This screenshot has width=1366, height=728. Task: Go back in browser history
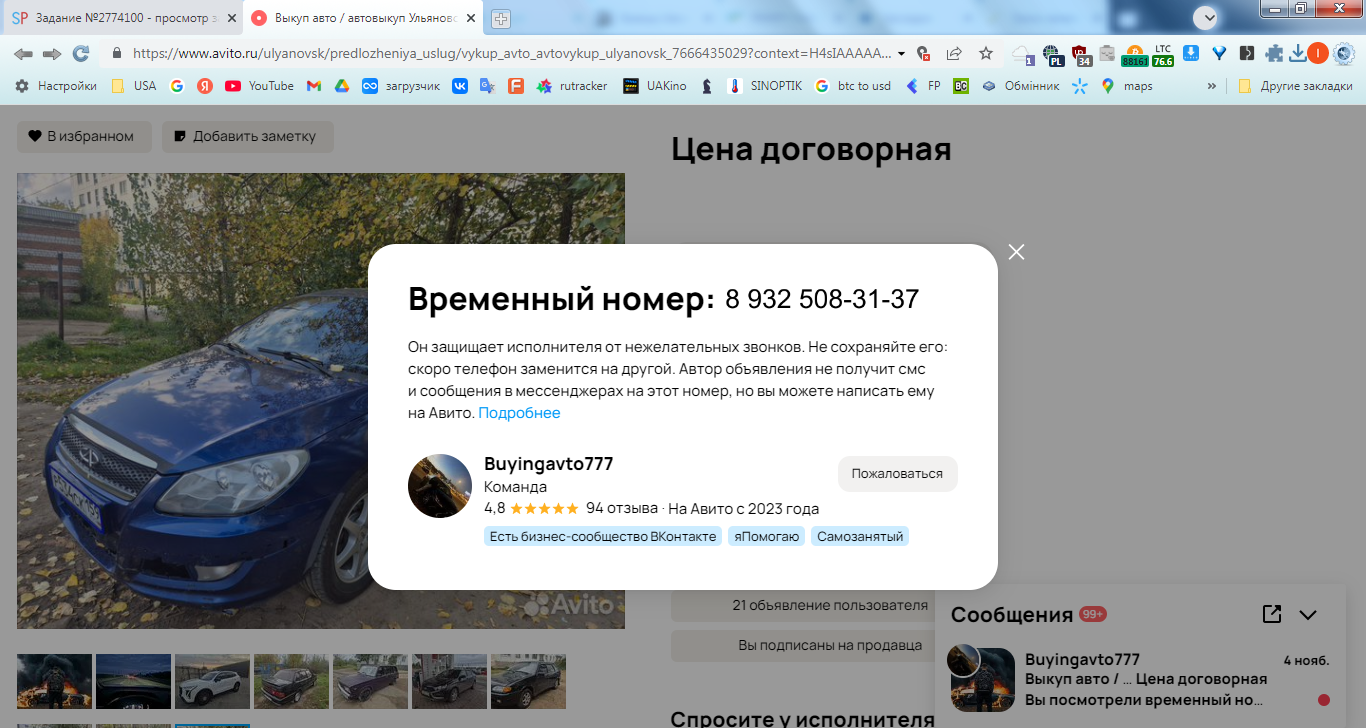point(23,53)
